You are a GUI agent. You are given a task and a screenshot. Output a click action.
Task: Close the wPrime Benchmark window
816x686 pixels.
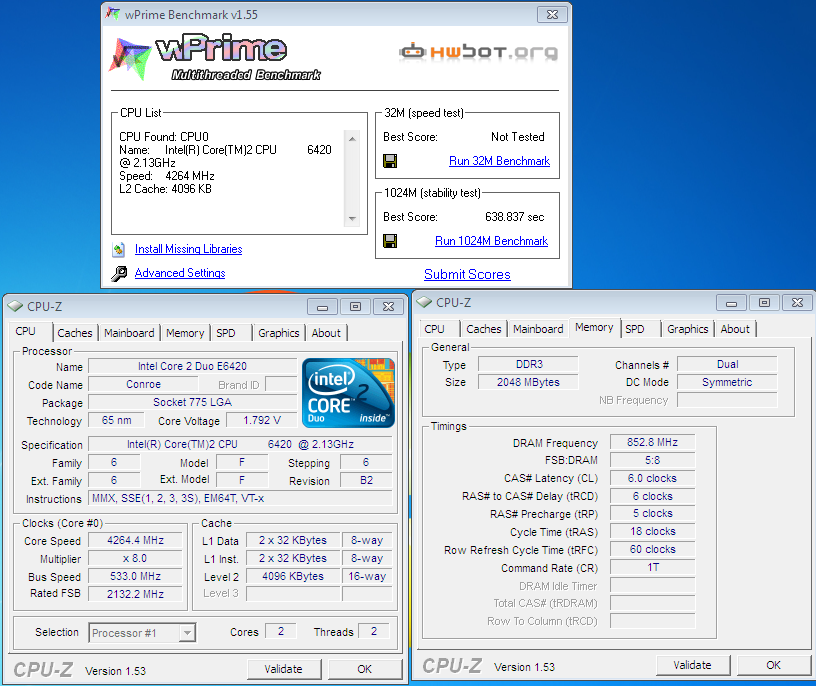[552, 15]
